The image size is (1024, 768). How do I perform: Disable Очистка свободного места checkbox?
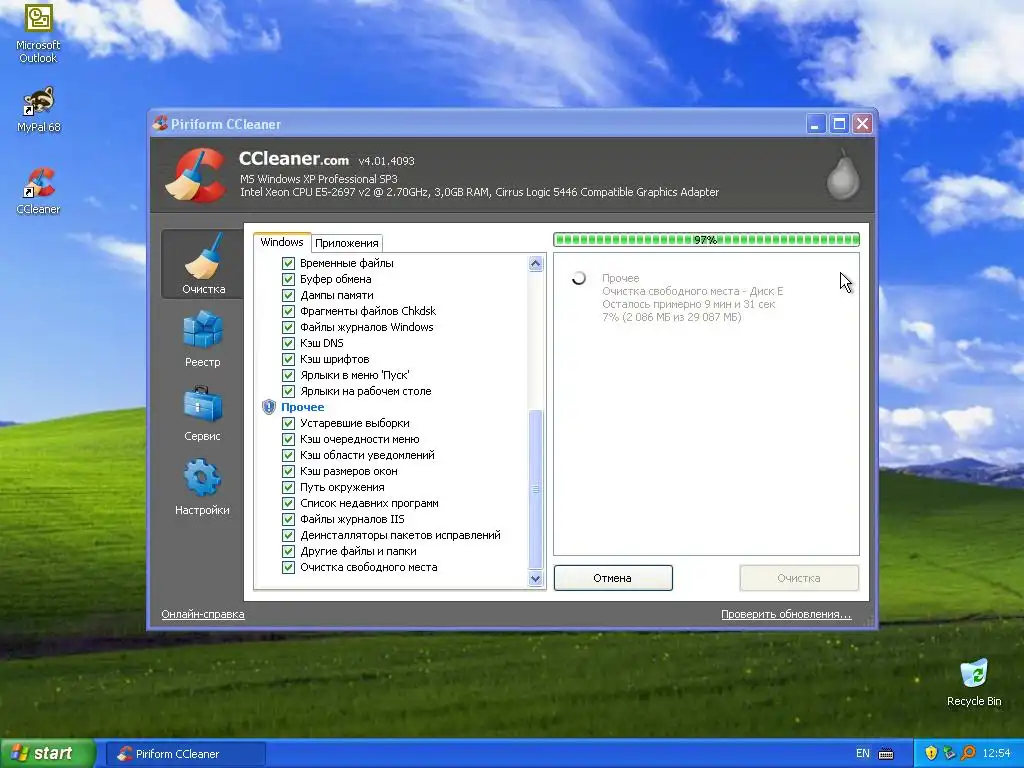[x=288, y=567]
